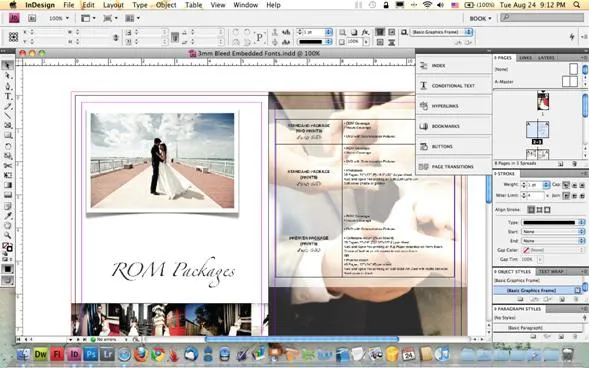Align stroke to inside
The image size is (589, 368).
pyautogui.click(x=539, y=210)
